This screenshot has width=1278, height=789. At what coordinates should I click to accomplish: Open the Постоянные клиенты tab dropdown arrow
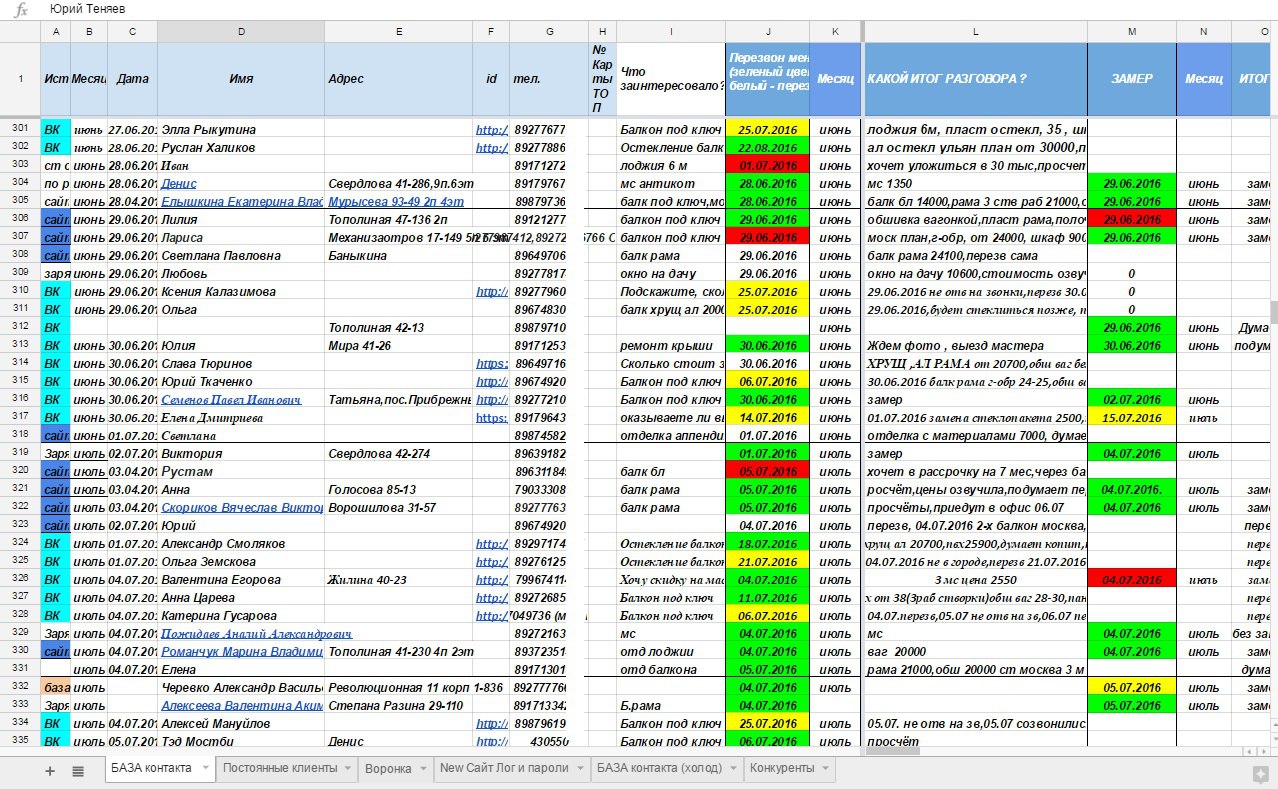(x=349, y=769)
